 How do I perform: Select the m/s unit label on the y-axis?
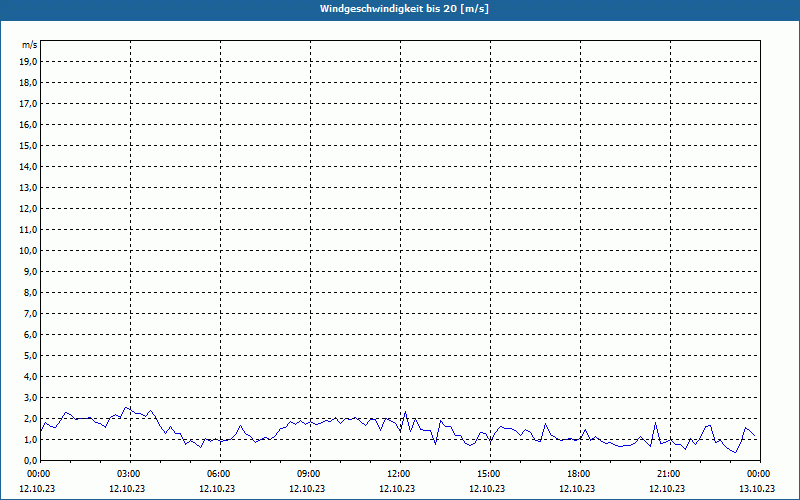[x=30, y=45]
